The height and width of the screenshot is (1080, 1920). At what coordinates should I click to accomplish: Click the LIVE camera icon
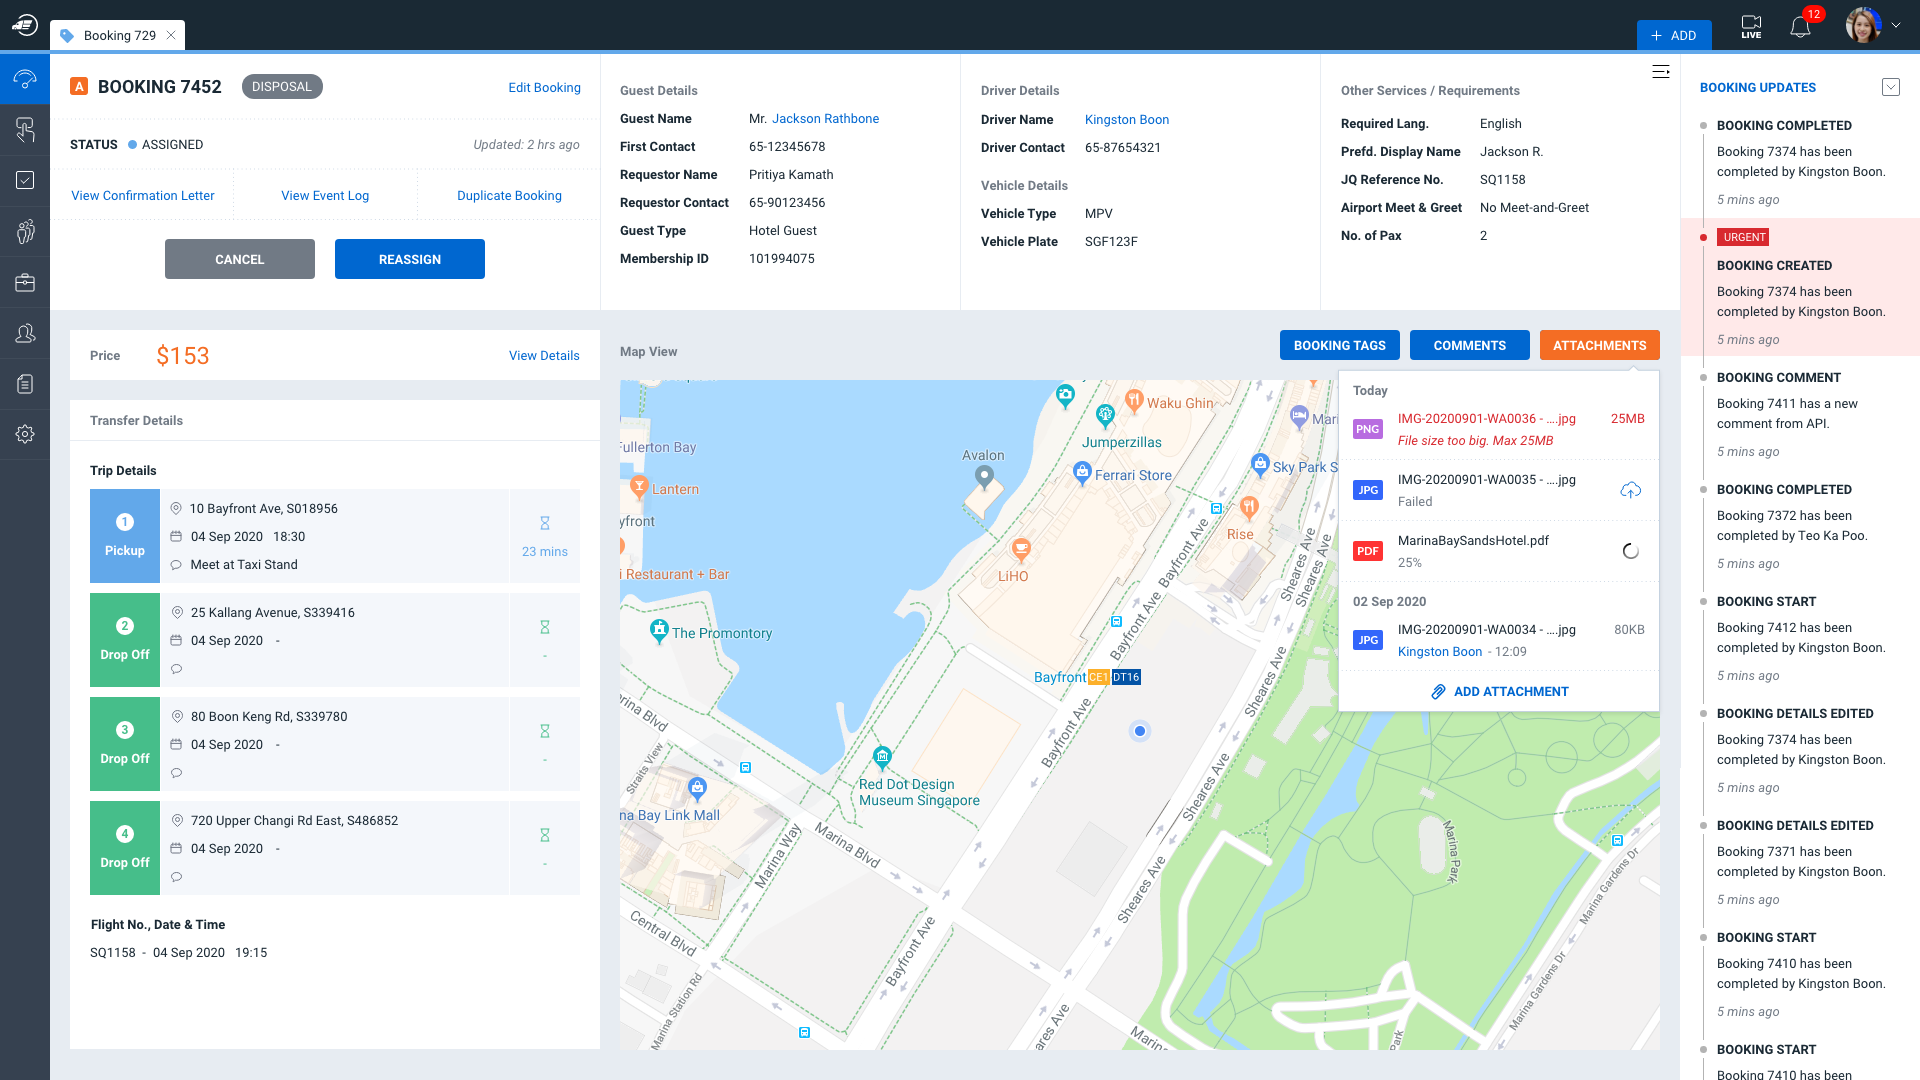coord(1751,27)
